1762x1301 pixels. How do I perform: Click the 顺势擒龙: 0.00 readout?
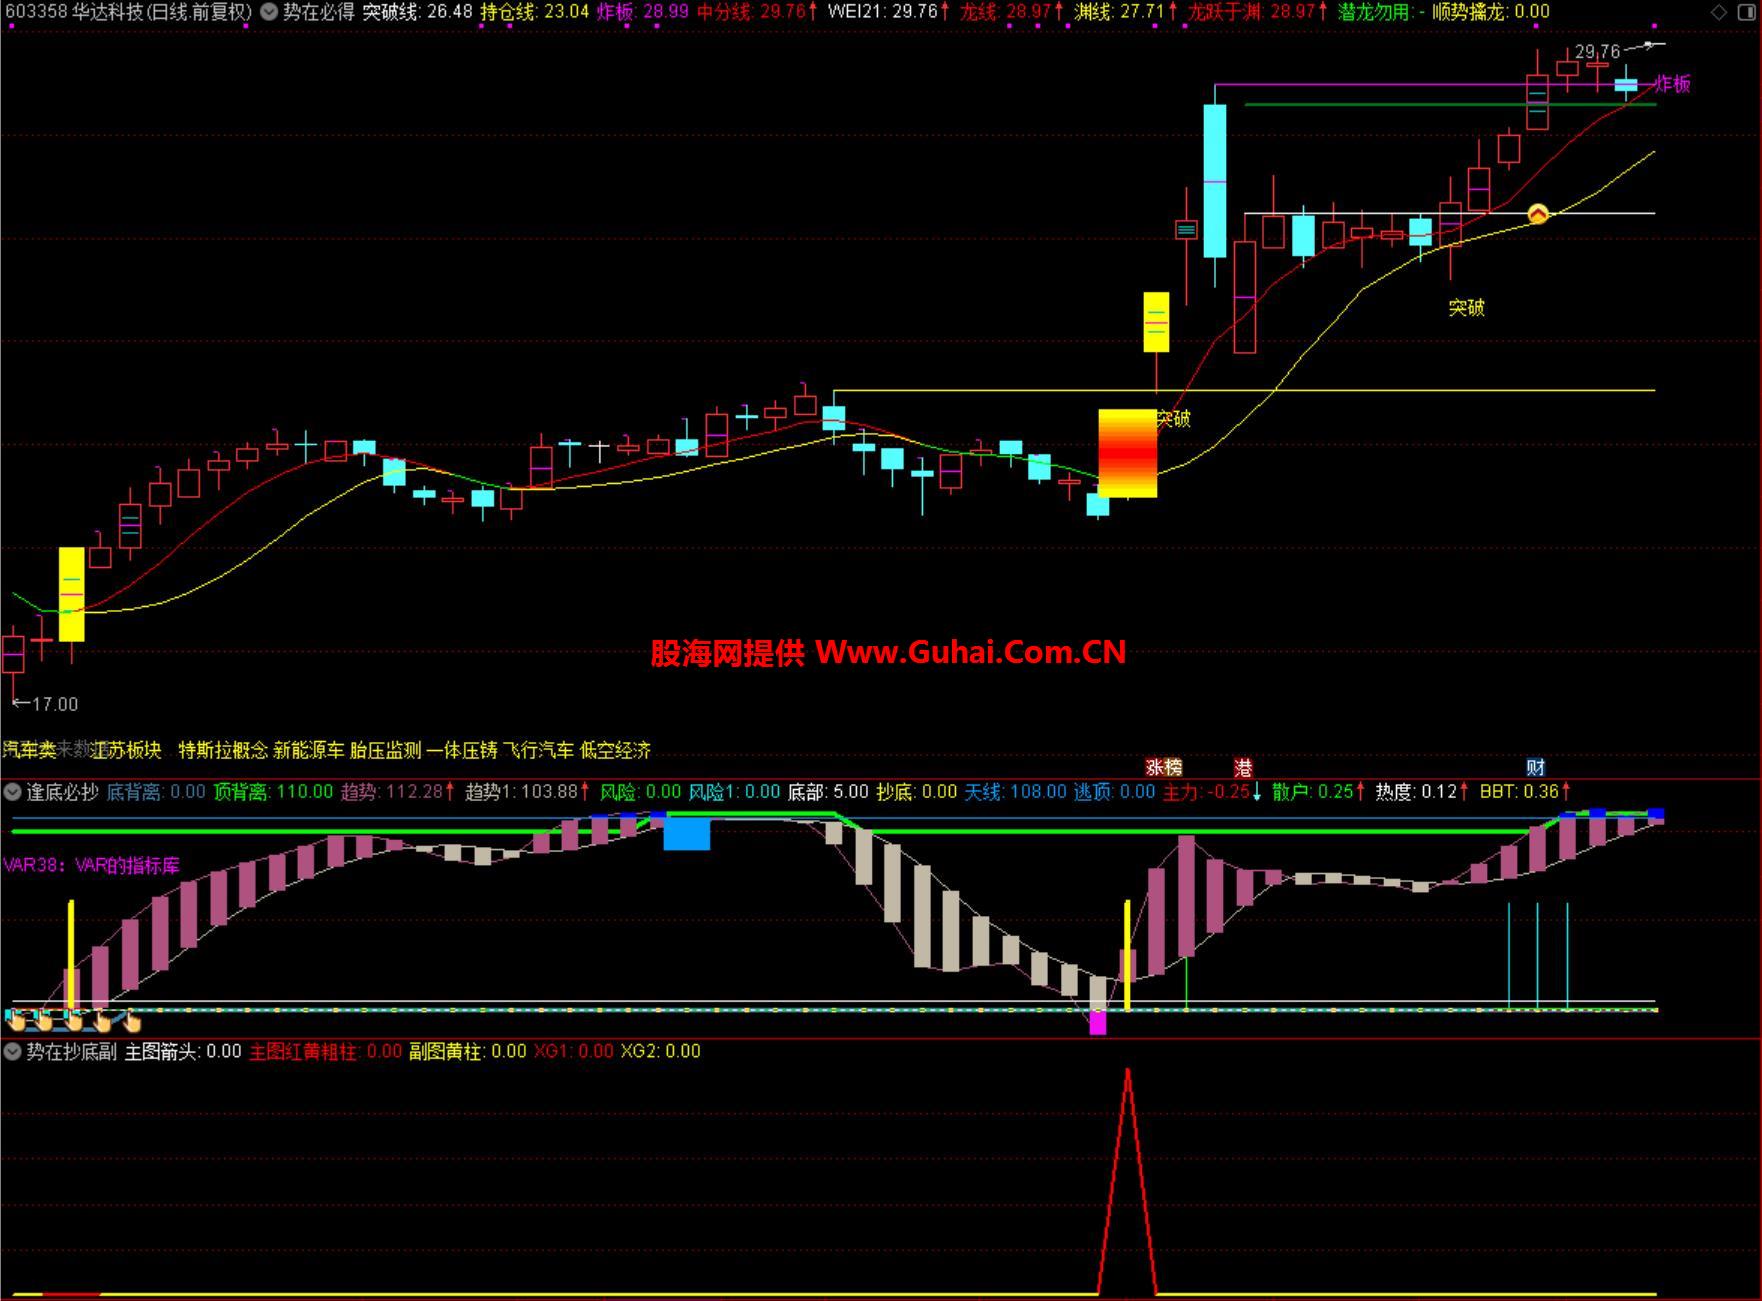pos(1491,12)
